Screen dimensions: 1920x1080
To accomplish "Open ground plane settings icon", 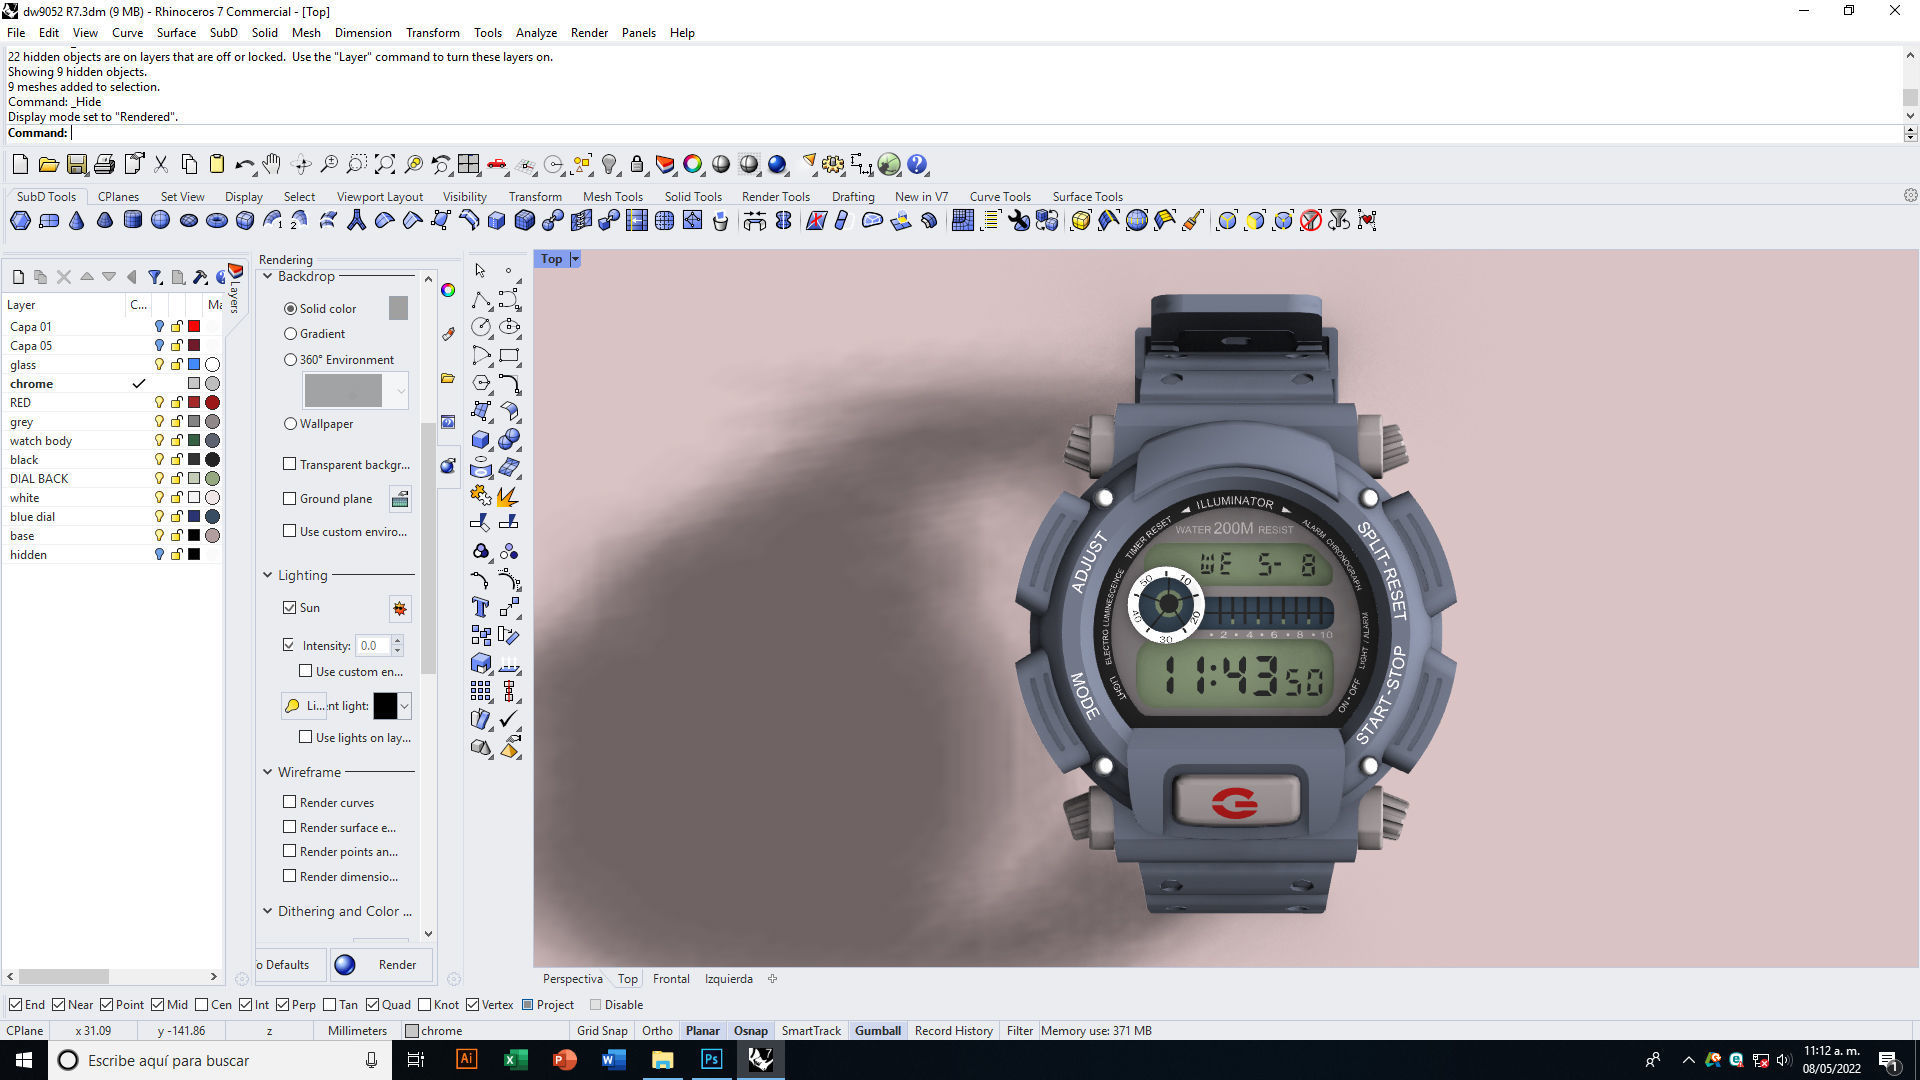I will point(400,499).
